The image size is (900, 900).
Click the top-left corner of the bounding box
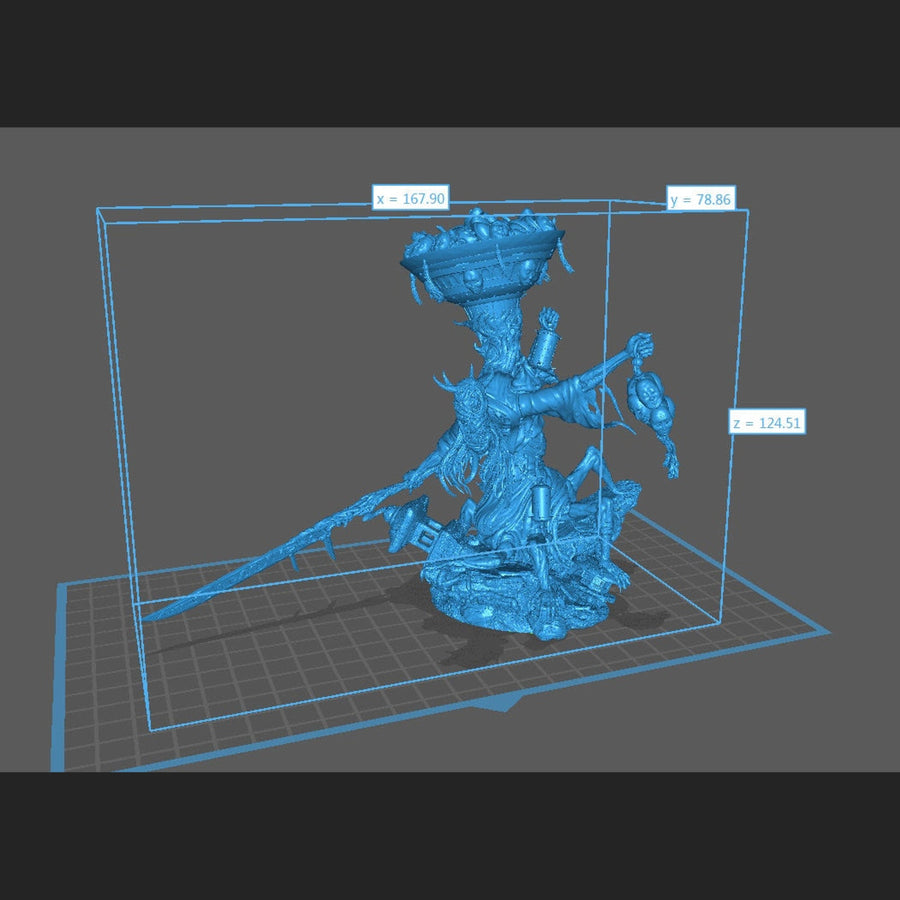tap(98, 209)
